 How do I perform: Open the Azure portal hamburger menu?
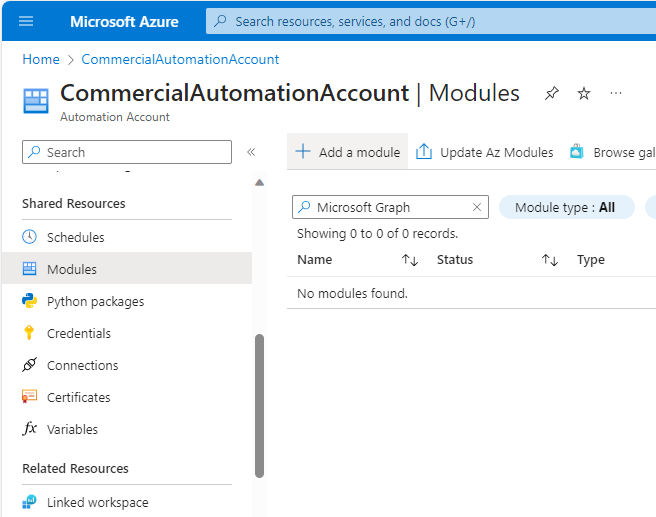(26, 21)
